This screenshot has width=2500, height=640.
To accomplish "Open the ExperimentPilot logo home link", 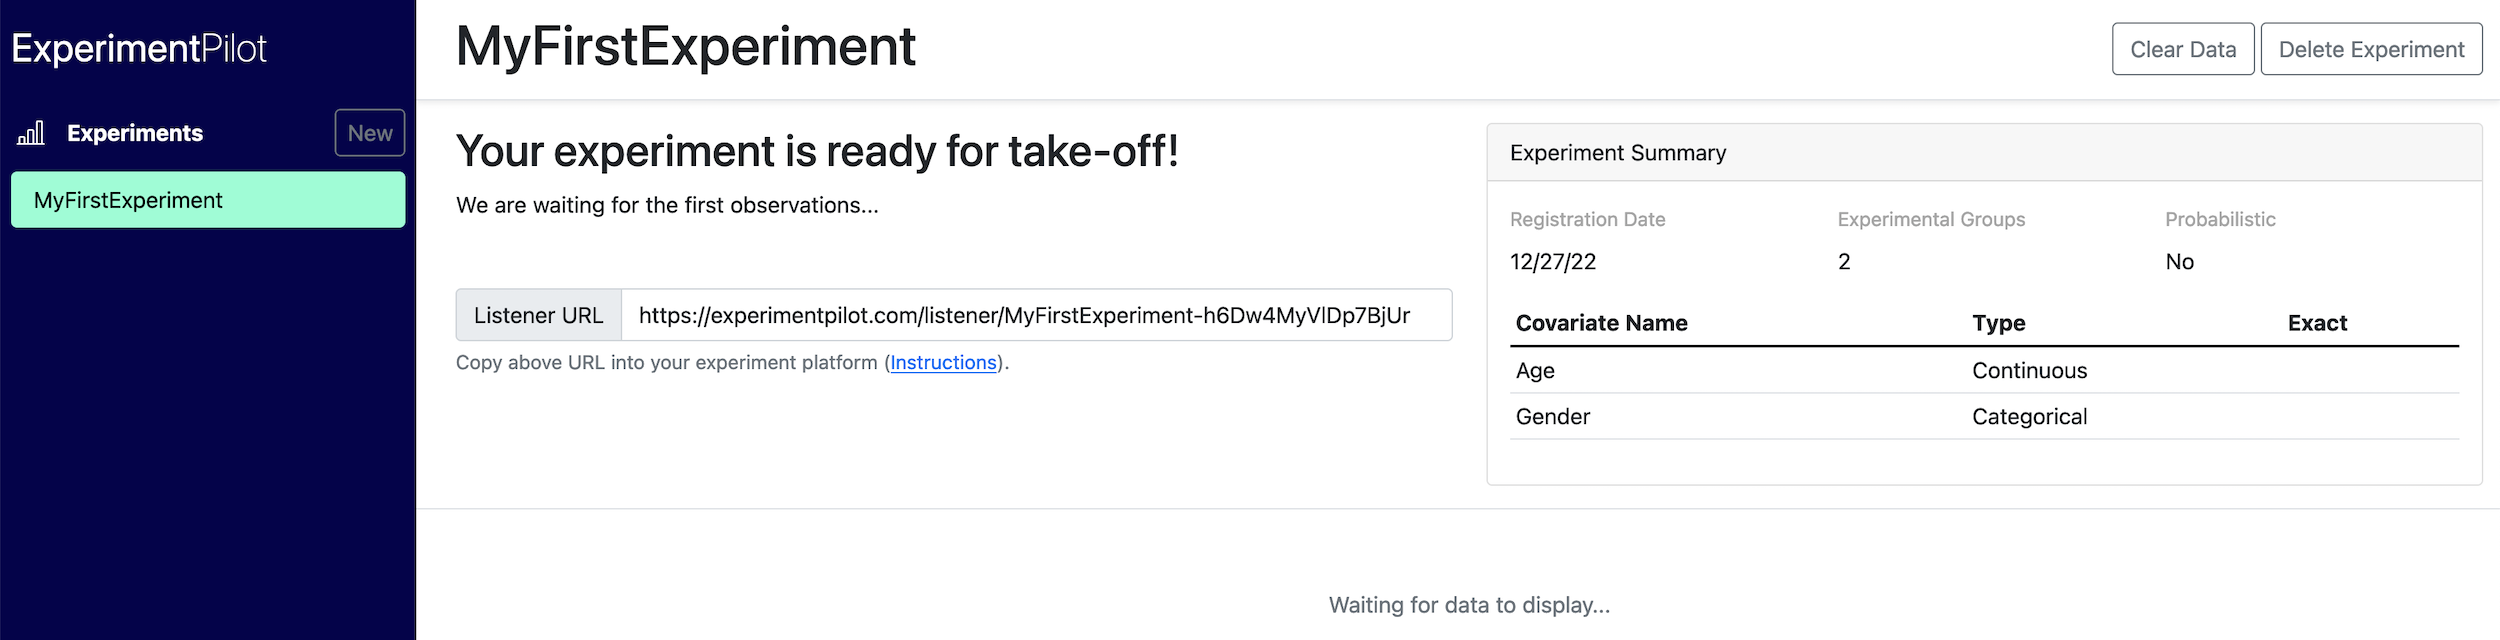I will [139, 48].
